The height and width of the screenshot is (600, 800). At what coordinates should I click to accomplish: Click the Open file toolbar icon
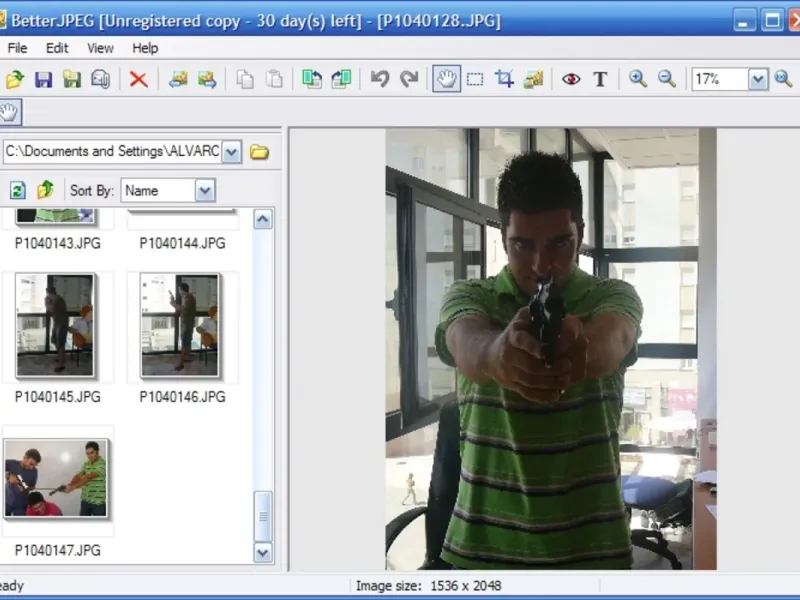15,79
